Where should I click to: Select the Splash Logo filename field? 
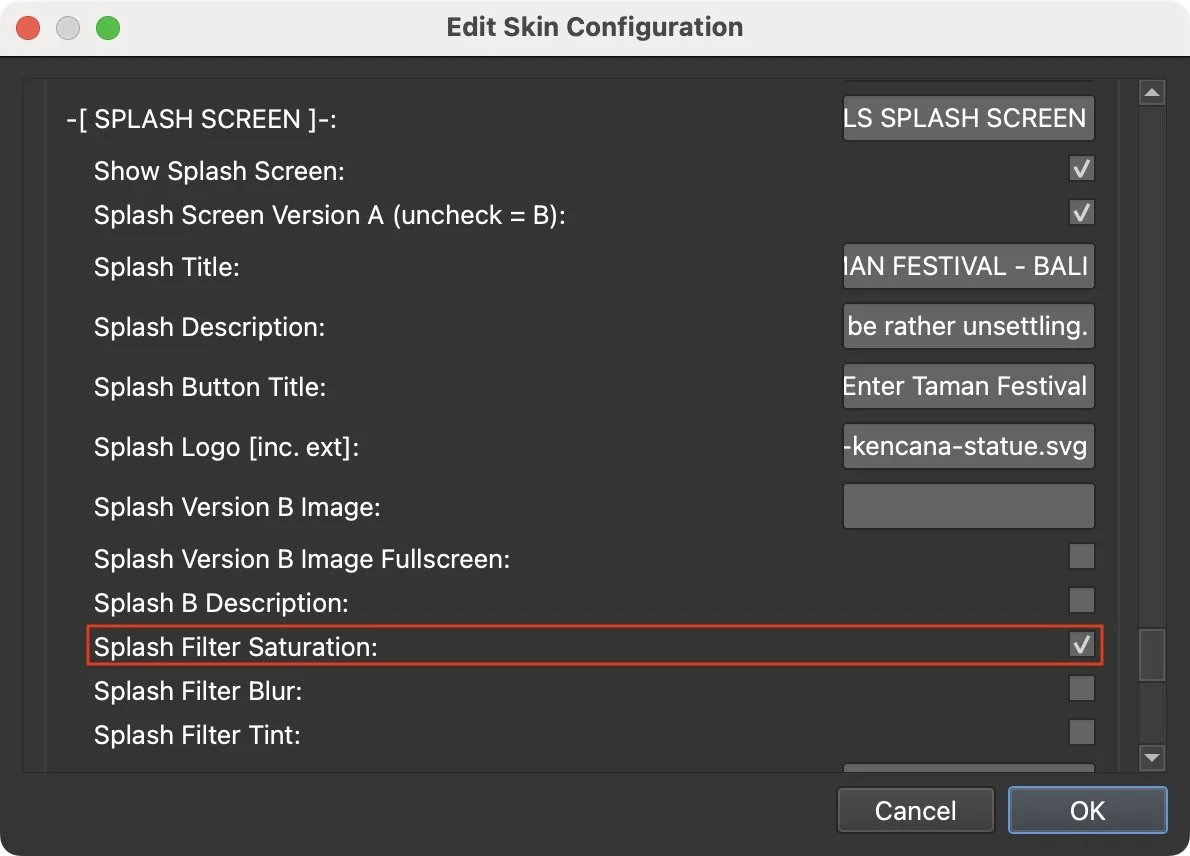[x=967, y=446]
